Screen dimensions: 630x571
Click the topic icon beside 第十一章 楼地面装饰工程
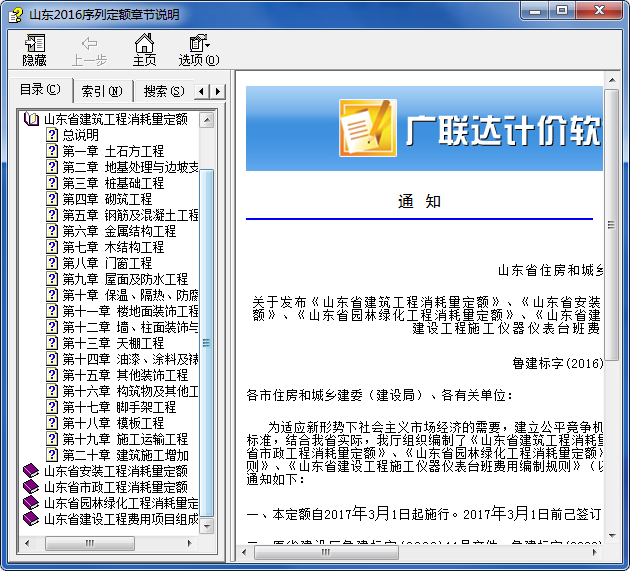click(52, 311)
